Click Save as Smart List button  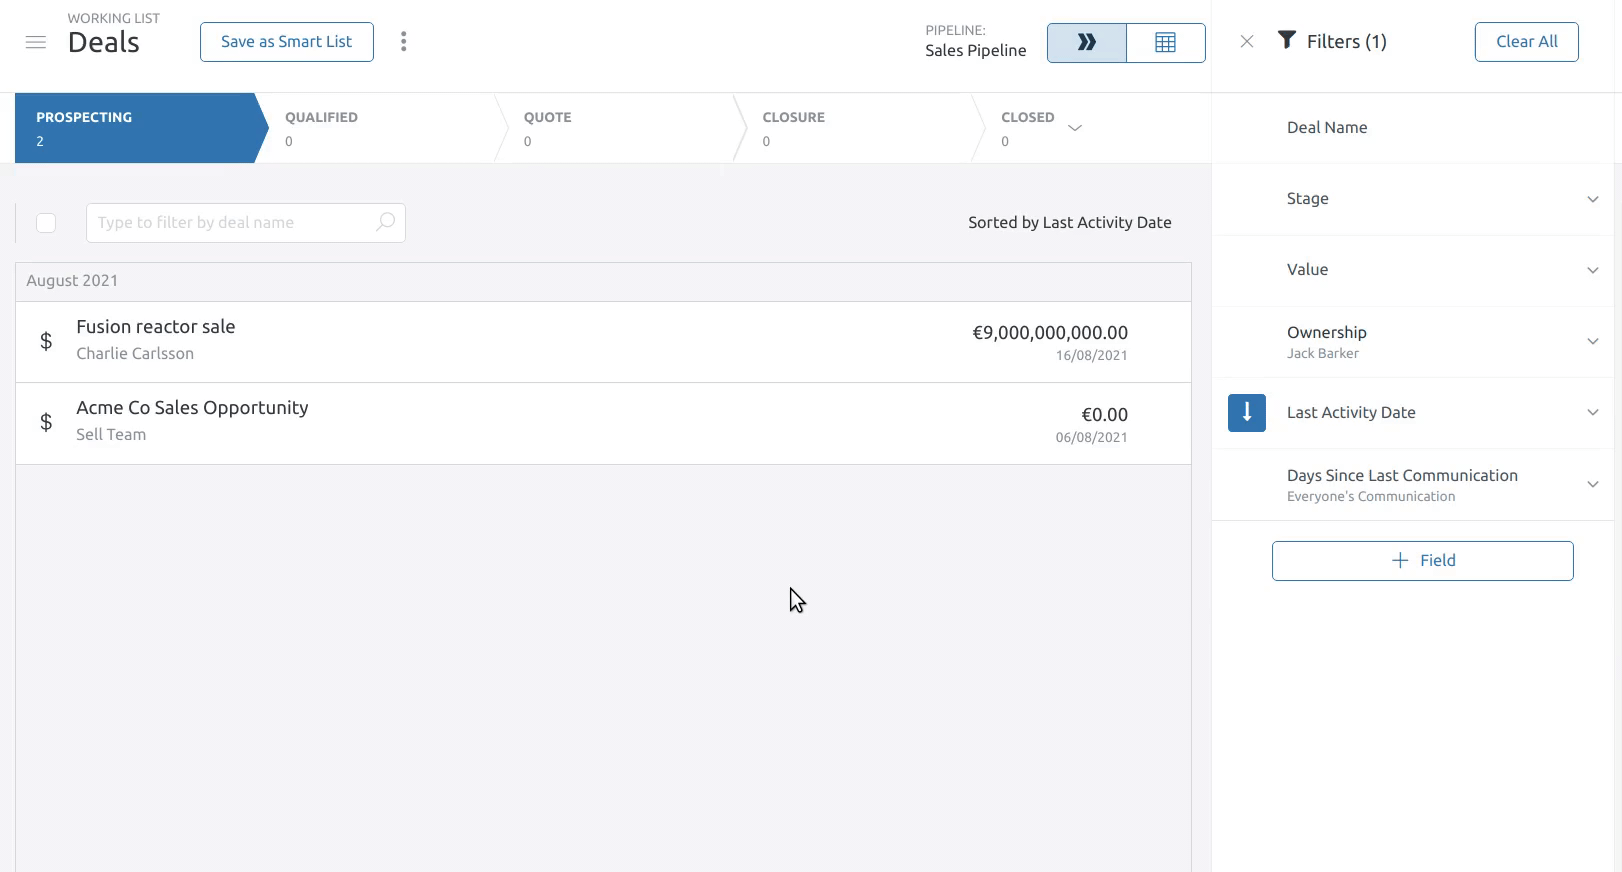pyautogui.click(x=286, y=42)
